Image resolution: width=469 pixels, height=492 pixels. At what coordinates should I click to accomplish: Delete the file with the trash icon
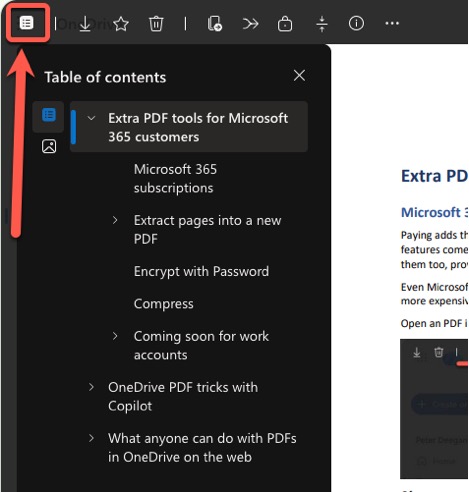tap(156, 24)
